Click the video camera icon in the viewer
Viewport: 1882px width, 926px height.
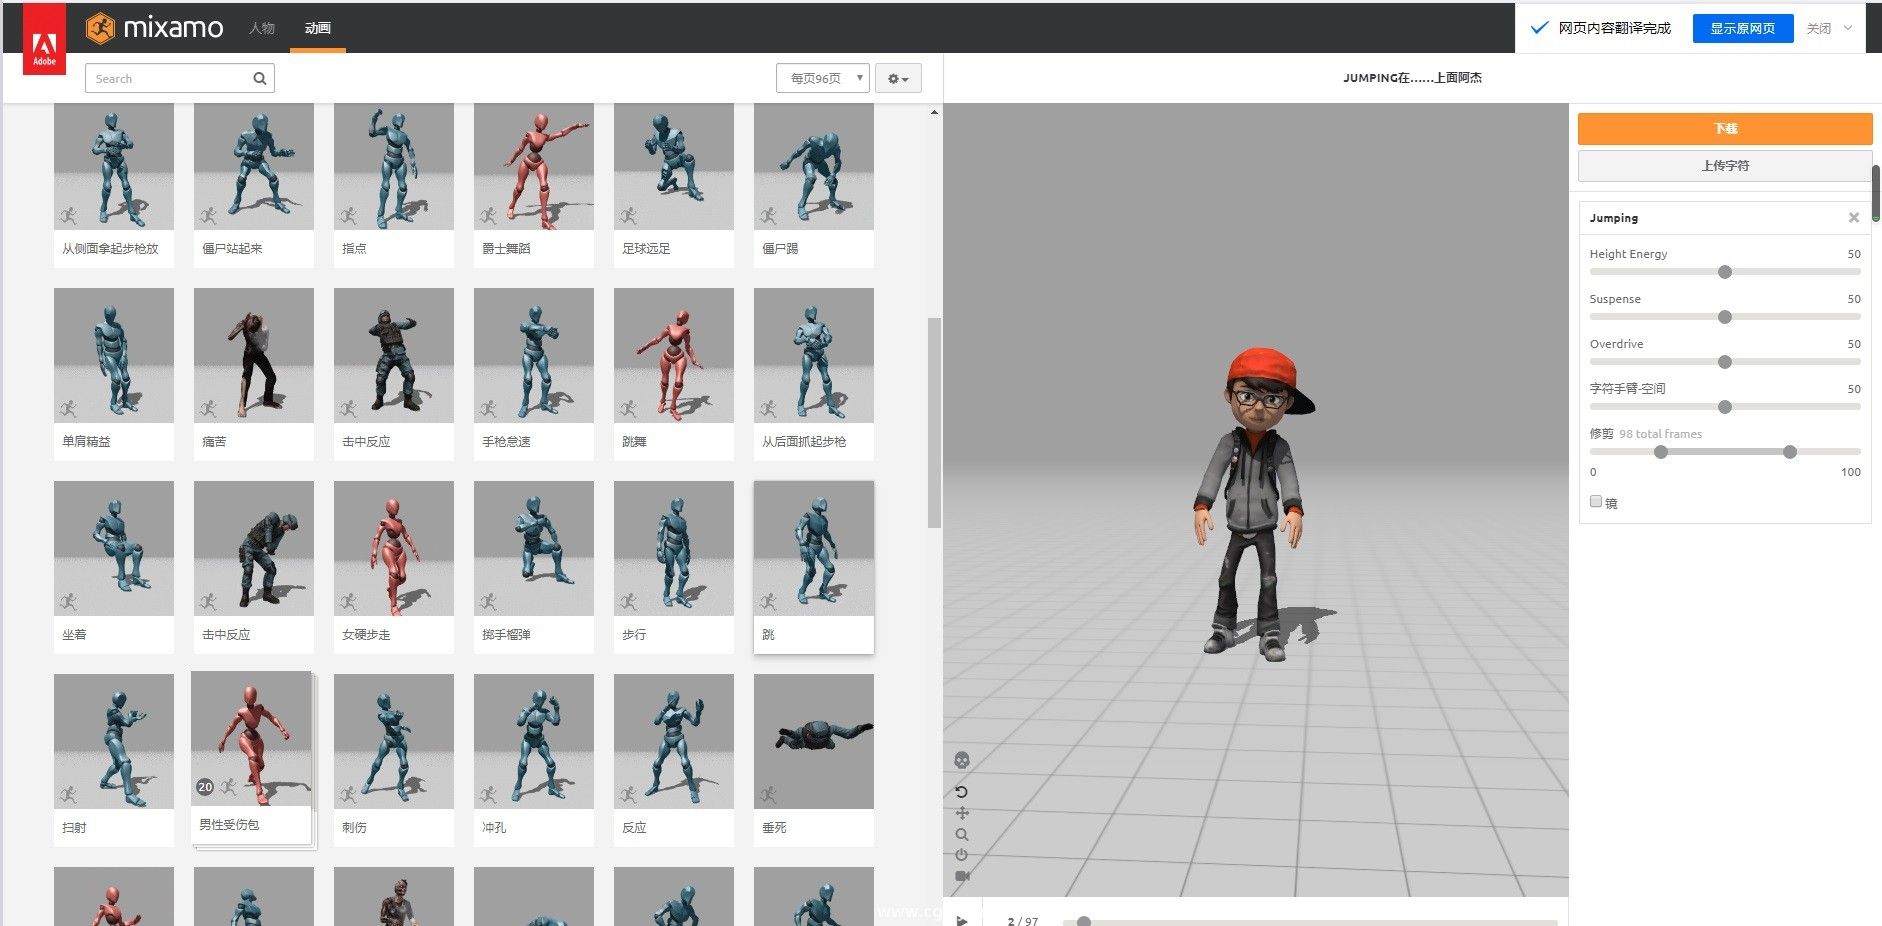[962, 876]
